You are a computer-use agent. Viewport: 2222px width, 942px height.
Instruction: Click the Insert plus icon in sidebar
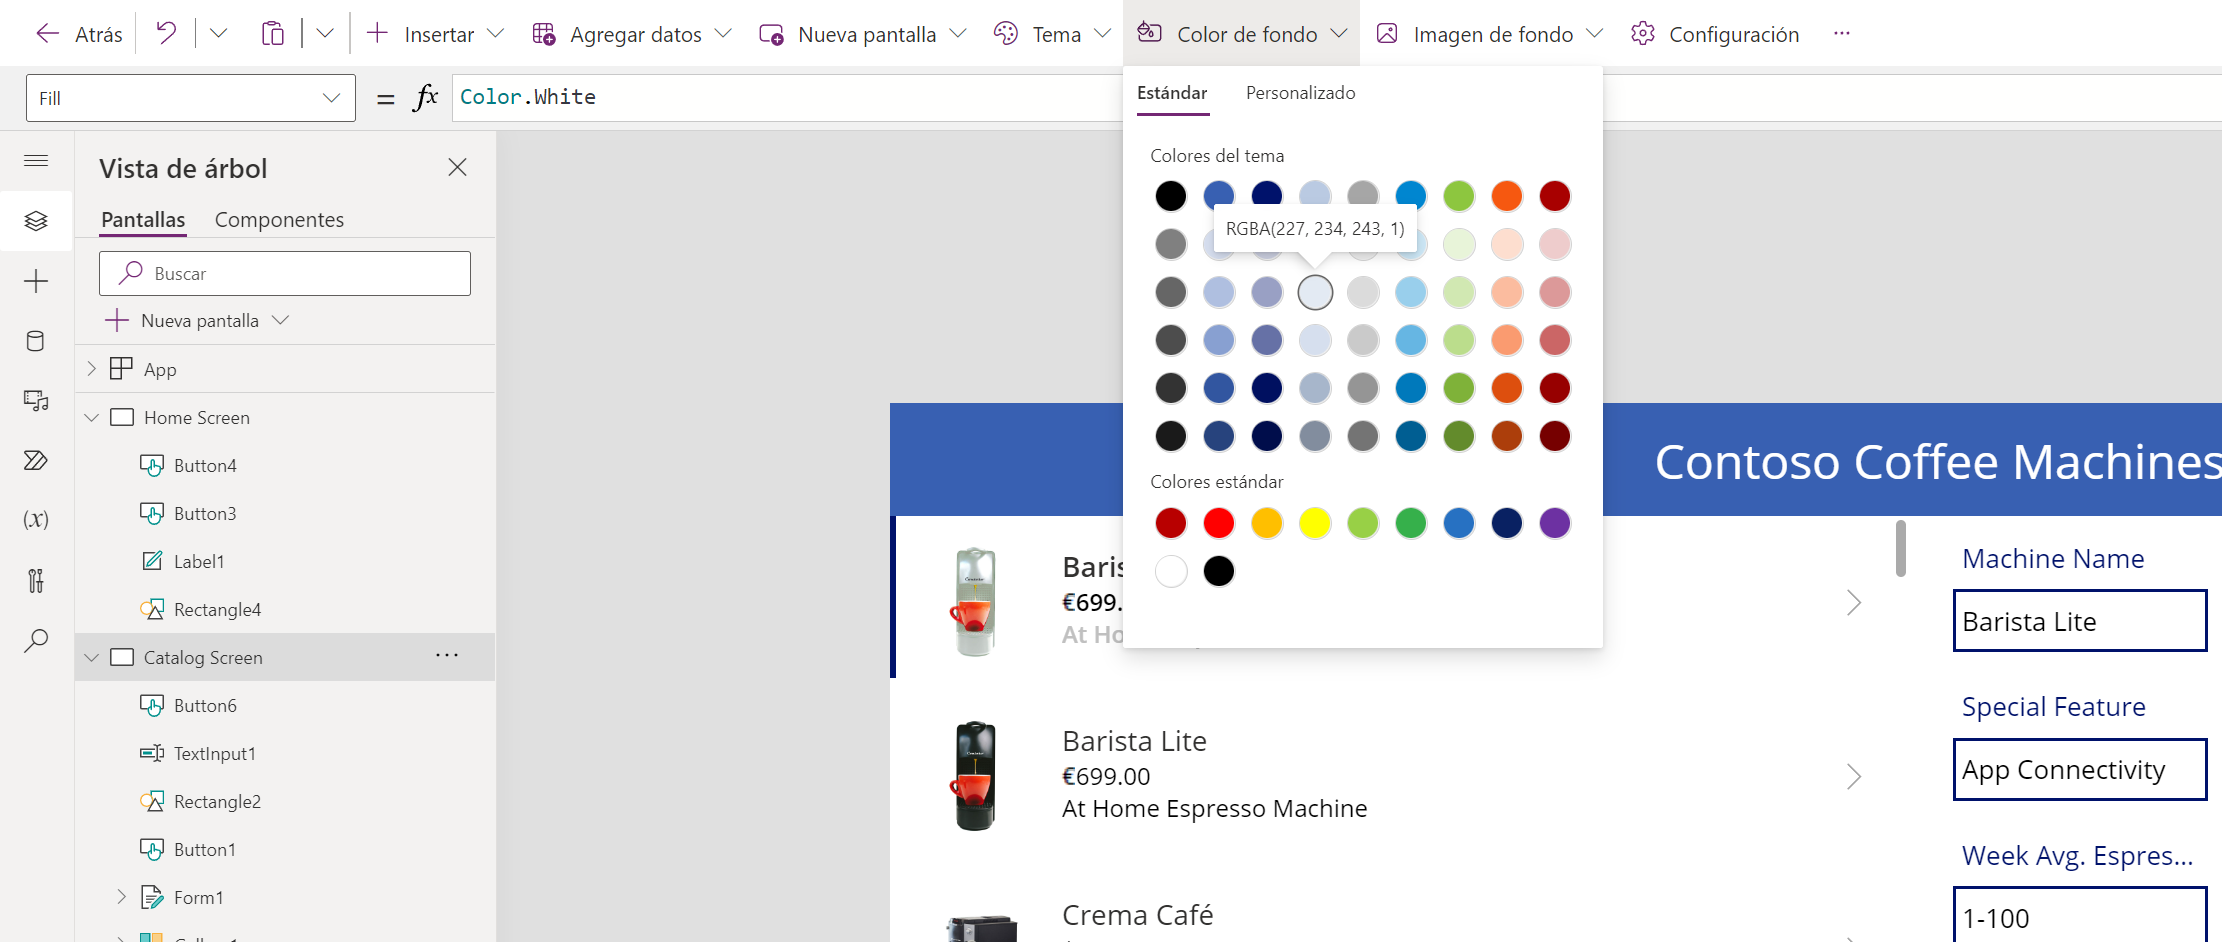pos(36,281)
